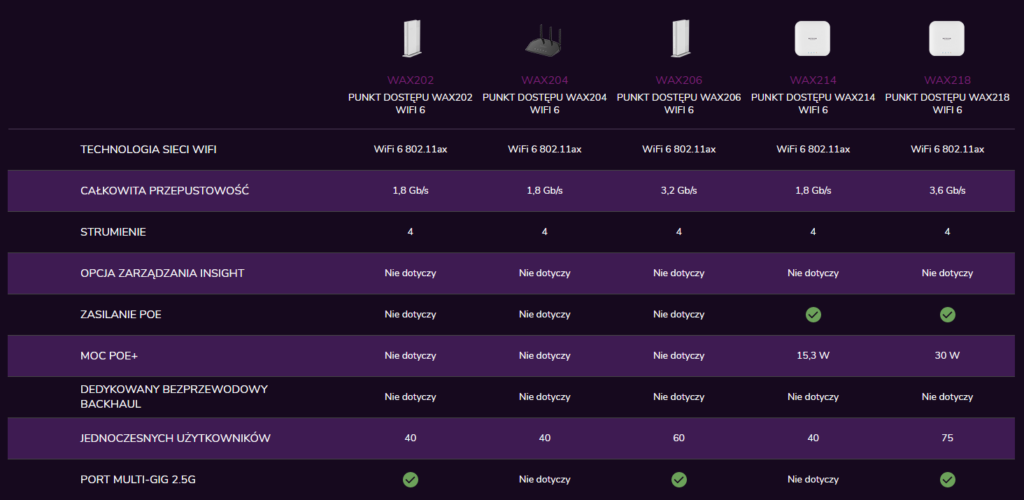Click the WAX214 ceiling access point image

click(812, 38)
